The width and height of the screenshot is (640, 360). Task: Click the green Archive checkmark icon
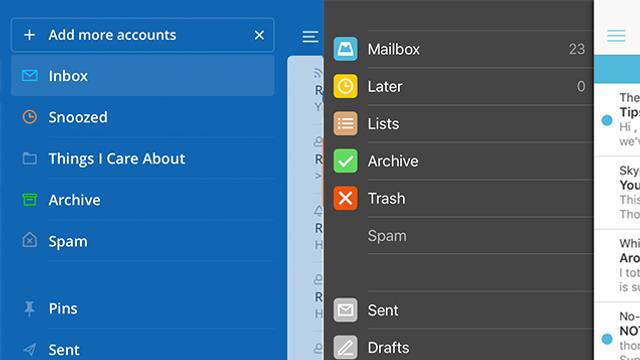click(345, 161)
